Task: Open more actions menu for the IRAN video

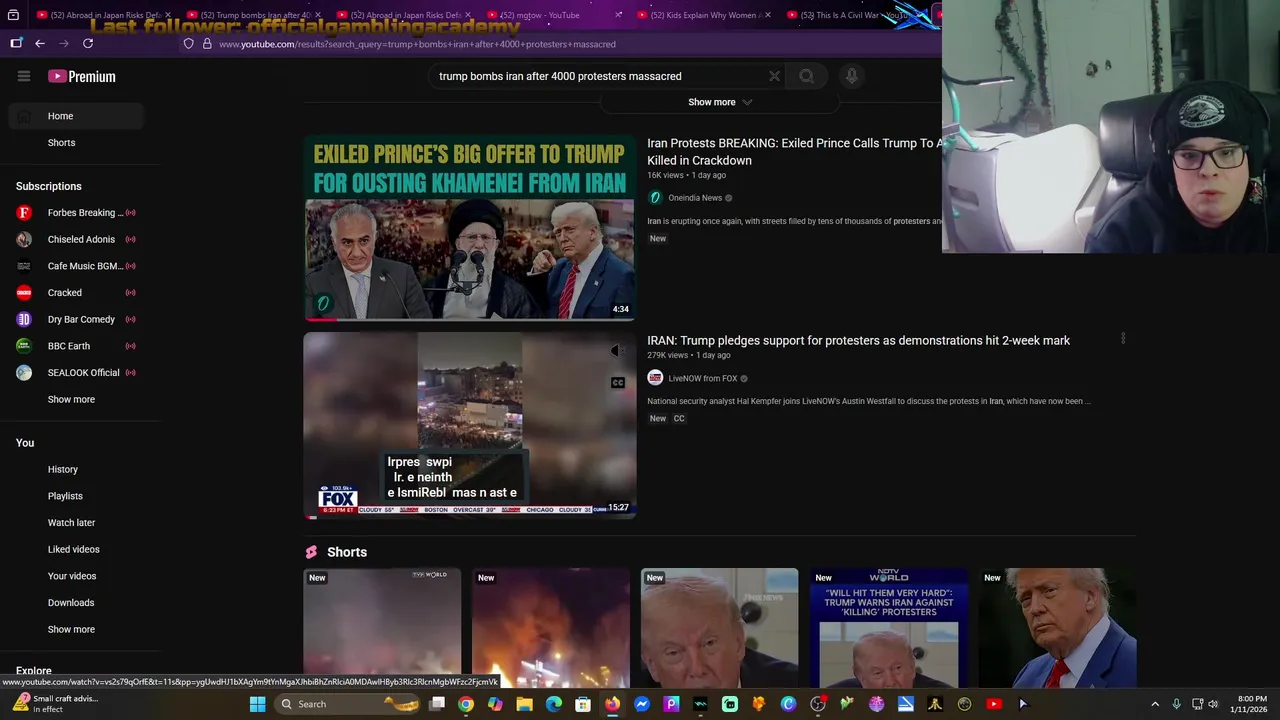Action: tap(1123, 339)
